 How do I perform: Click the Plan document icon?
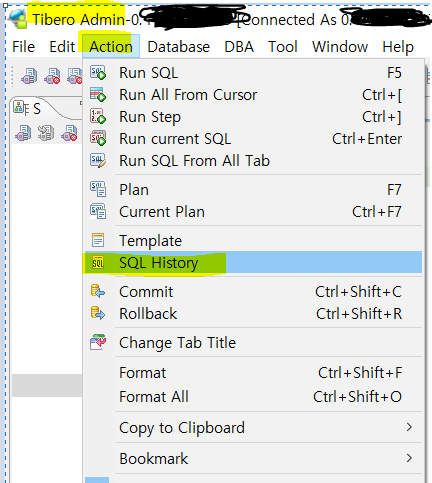[98, 189]
